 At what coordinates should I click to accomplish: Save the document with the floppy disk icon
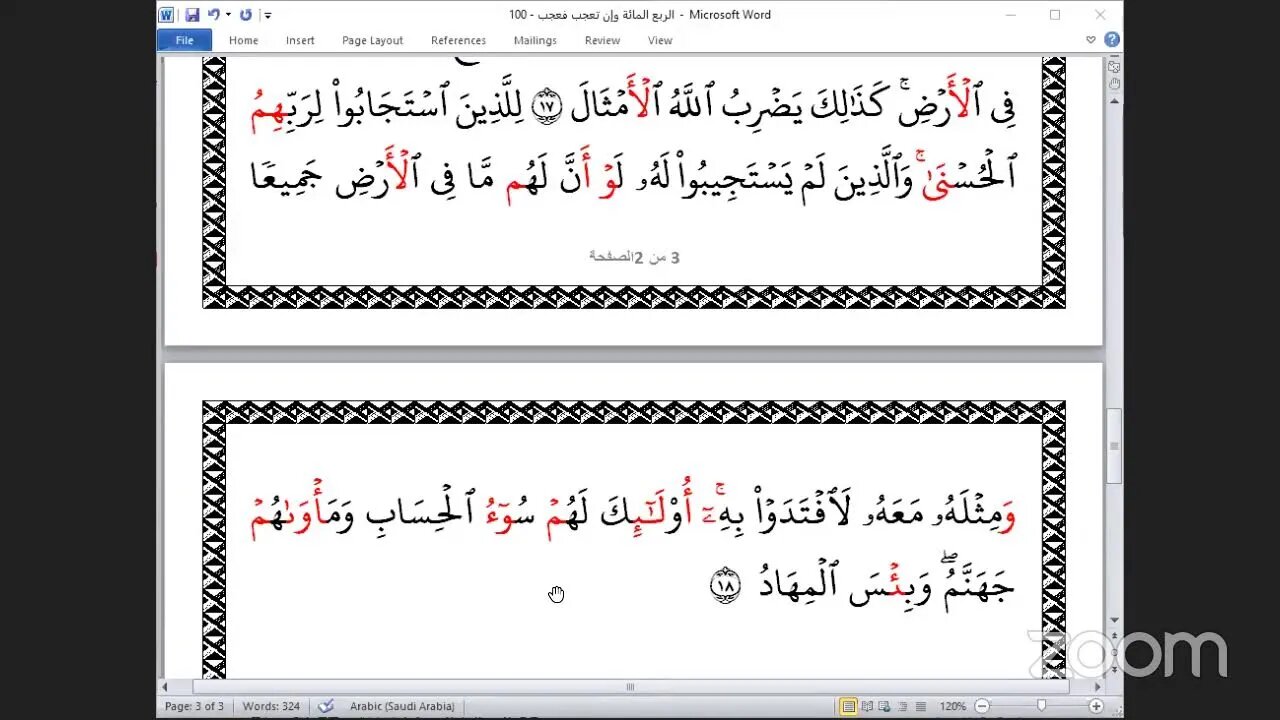coord(192,15)
